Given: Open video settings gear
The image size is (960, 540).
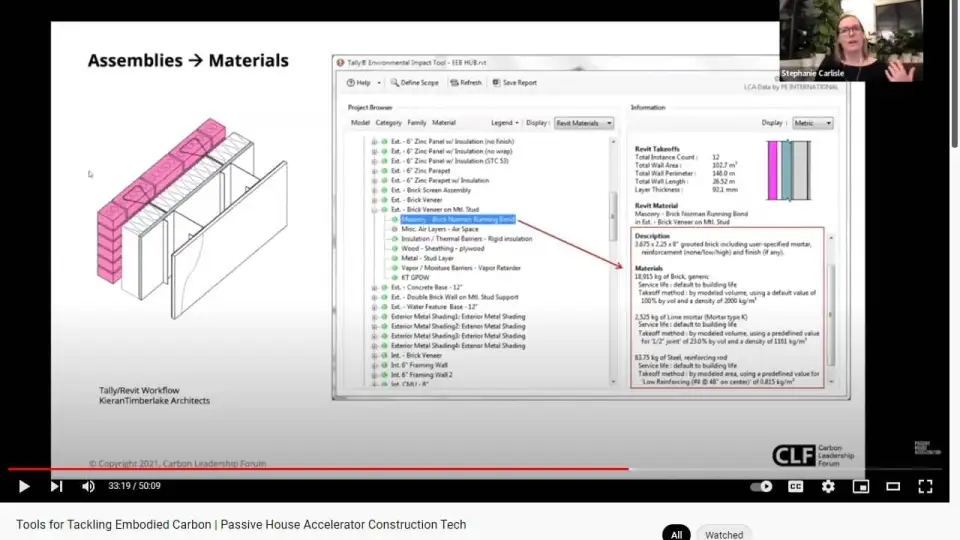Looking at the screenshot, I should [x=828, y=486].
